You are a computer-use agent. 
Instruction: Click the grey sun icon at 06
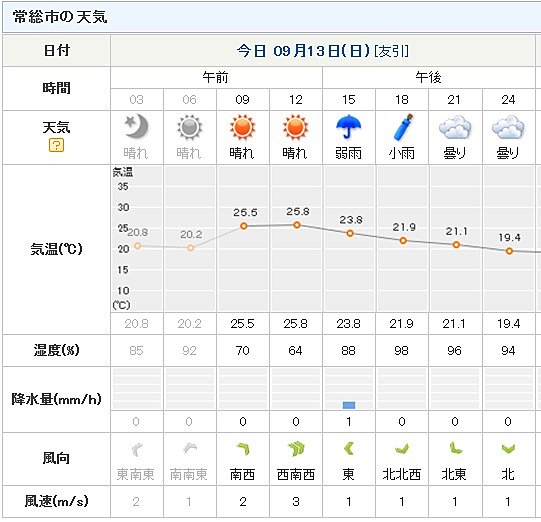pyautogui.click(x=189, y=128)
